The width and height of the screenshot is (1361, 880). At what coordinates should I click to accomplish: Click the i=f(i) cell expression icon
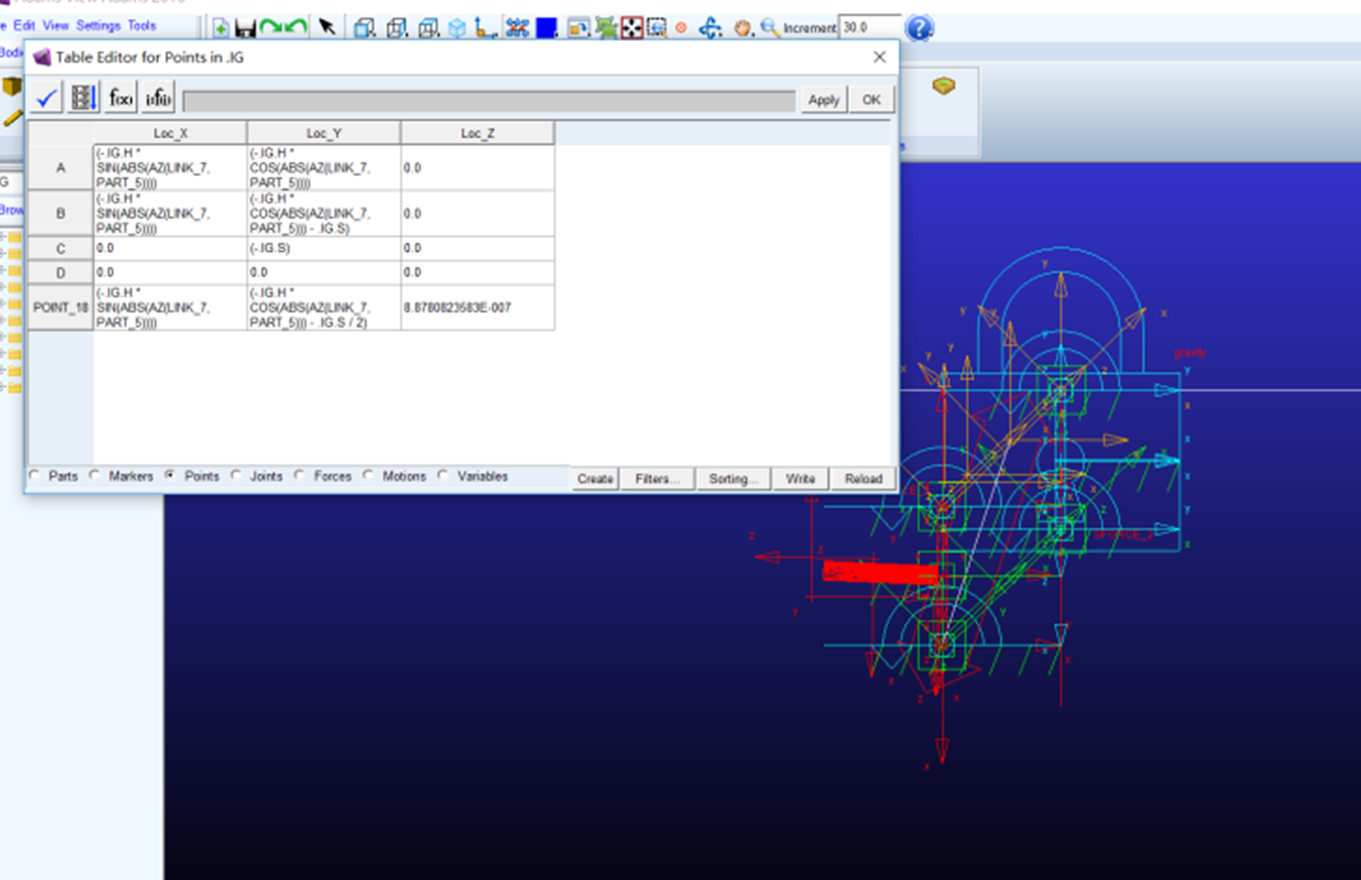pyautogui.click(x=158, y=98)
